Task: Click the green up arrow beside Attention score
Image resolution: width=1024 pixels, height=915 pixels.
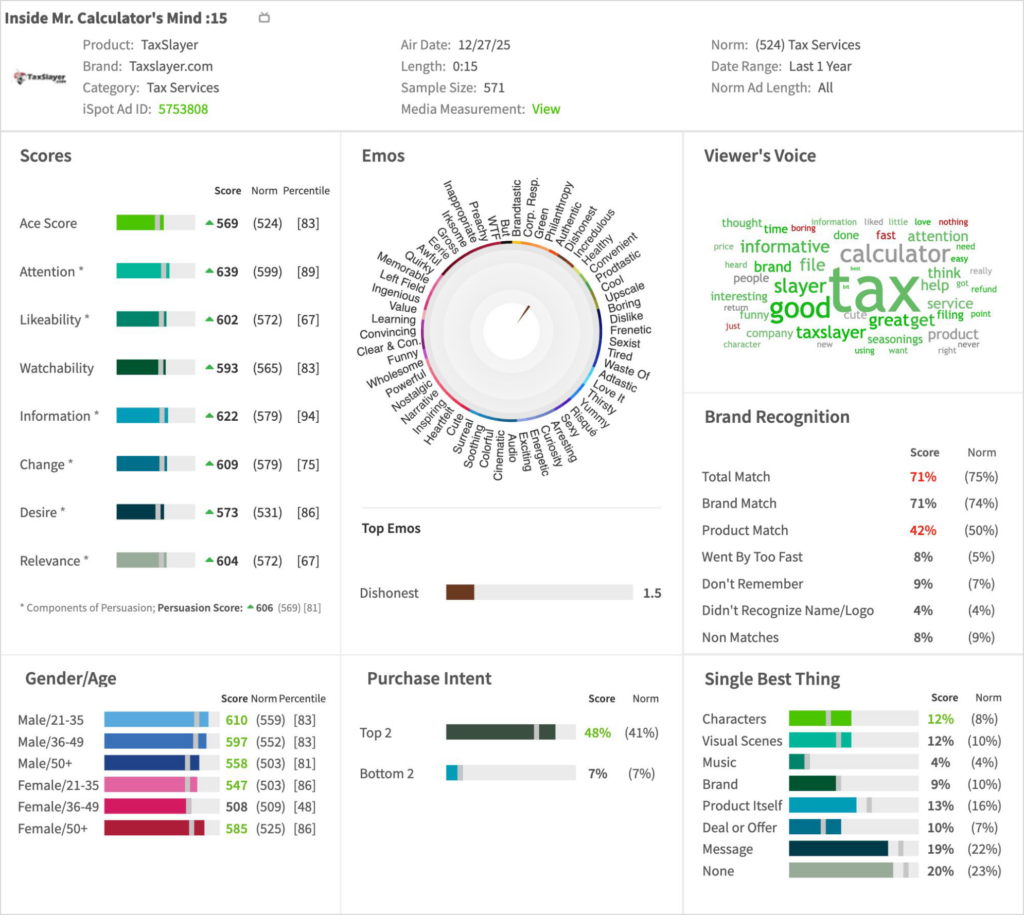Action: (x=209, y=272)
